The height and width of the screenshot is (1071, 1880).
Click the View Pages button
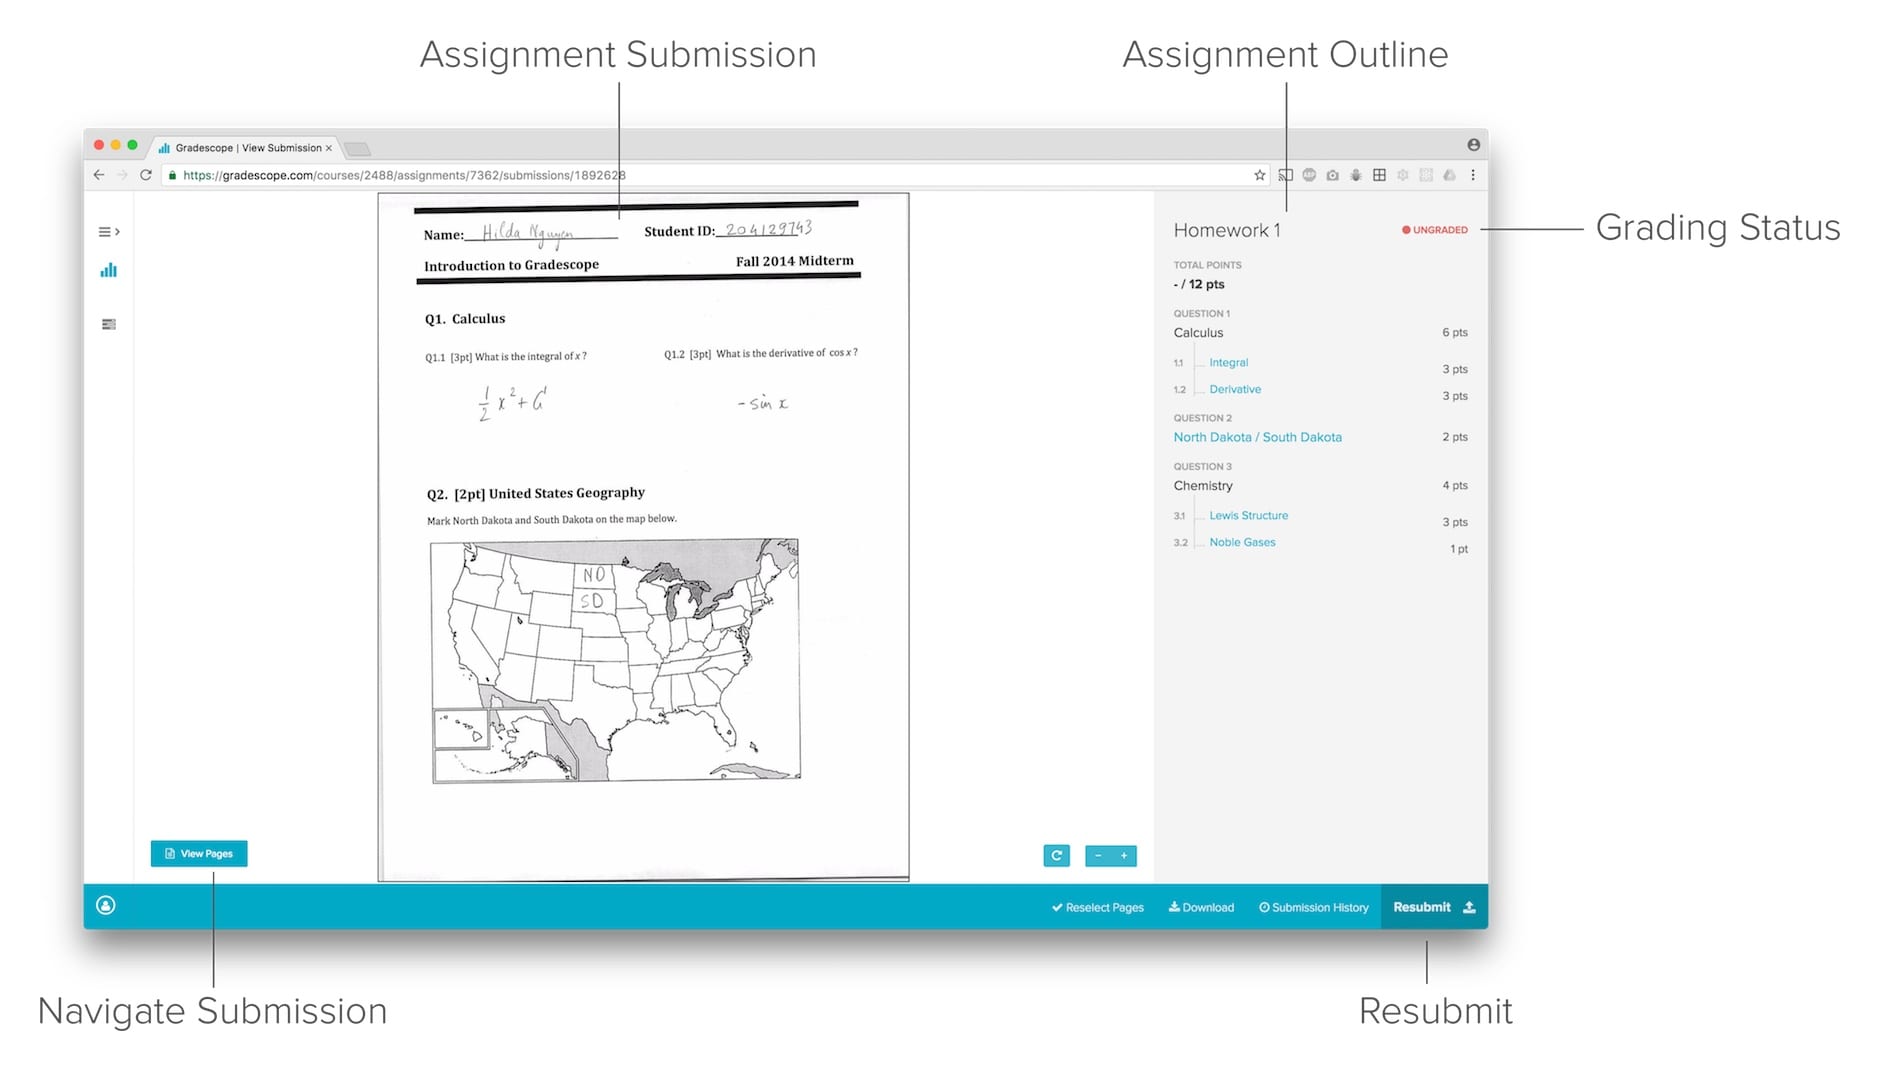(x=199, y=854)
